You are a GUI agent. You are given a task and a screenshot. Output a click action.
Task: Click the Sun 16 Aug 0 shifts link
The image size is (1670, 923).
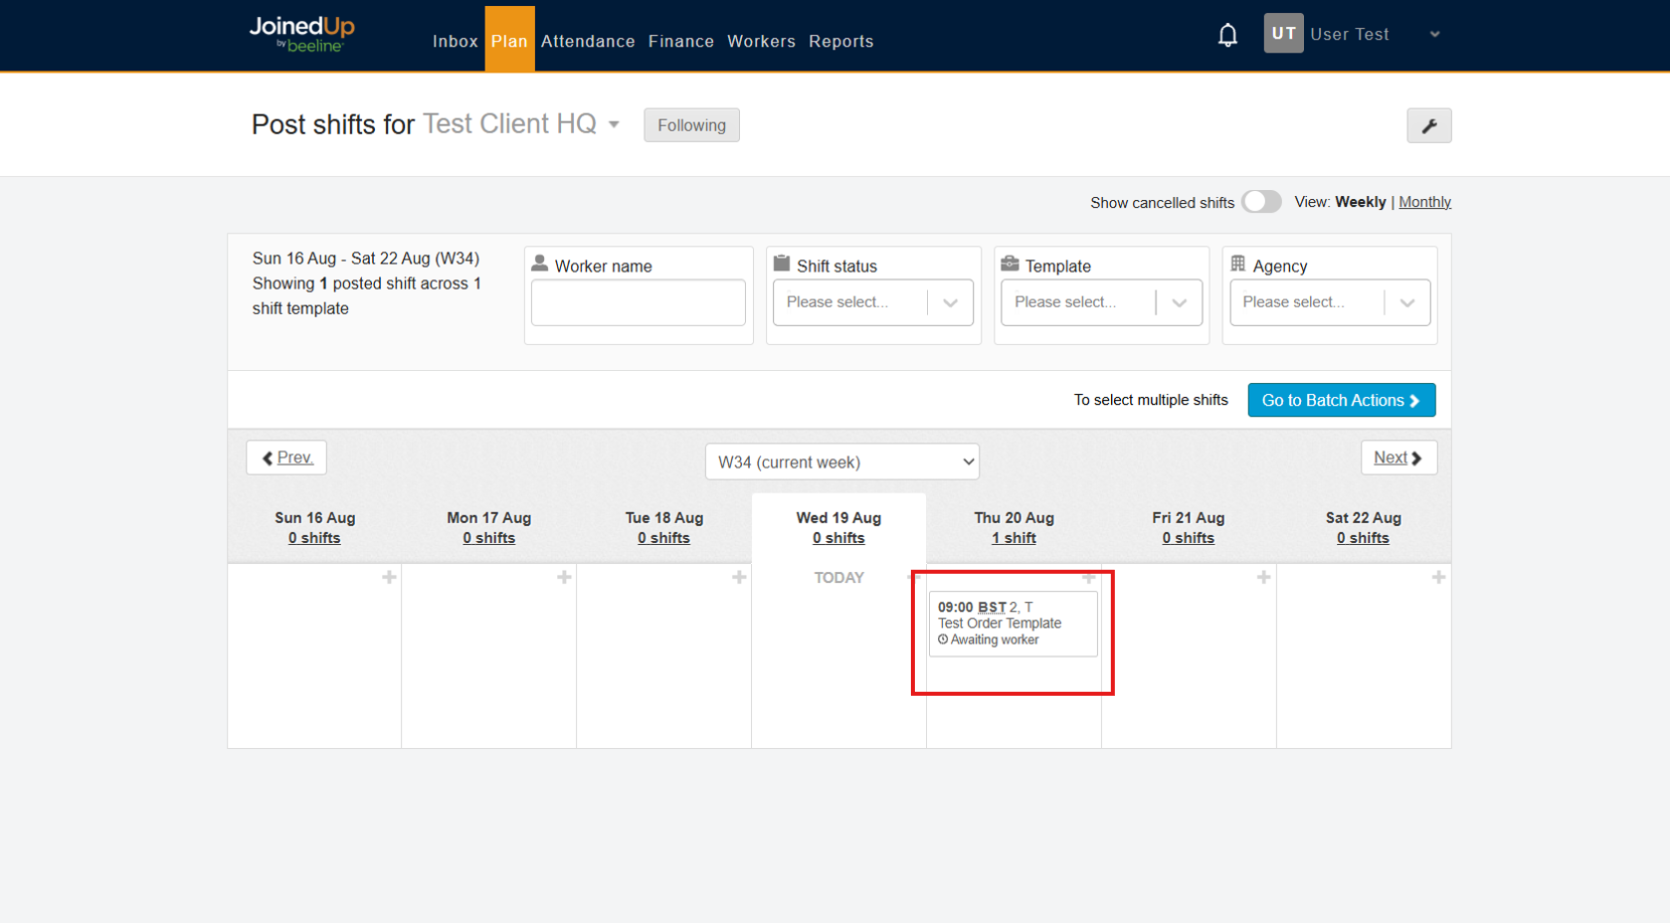click(314, 538)
